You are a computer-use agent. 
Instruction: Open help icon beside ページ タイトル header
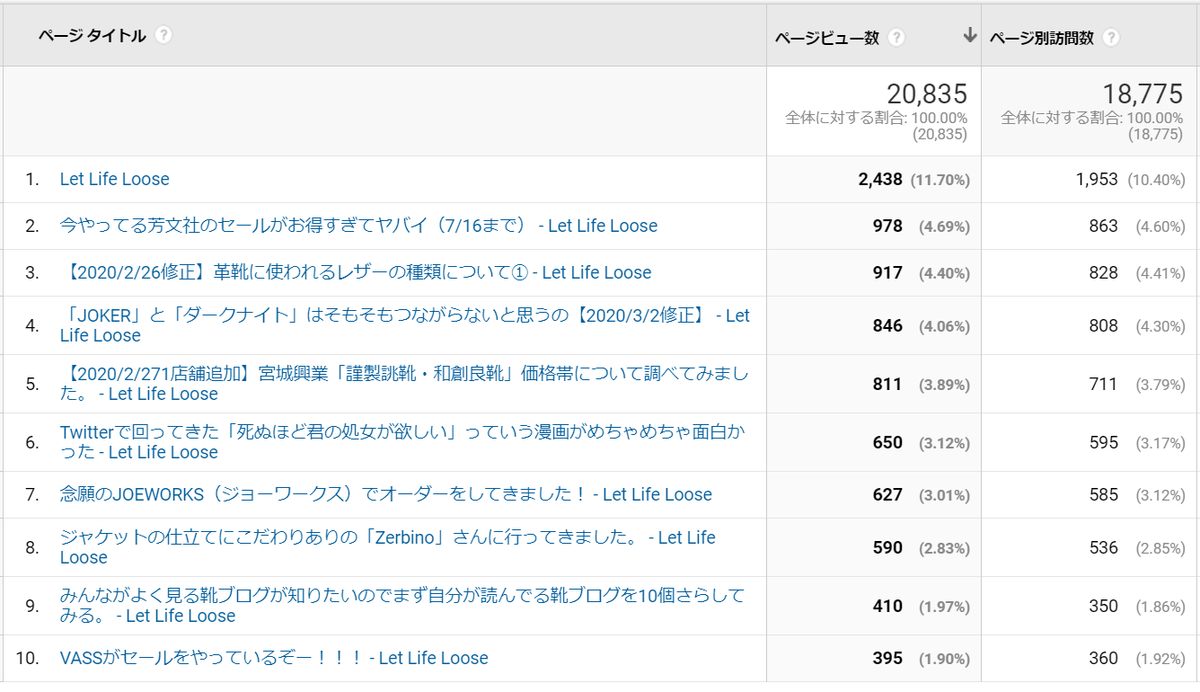(x=164, y=35)
